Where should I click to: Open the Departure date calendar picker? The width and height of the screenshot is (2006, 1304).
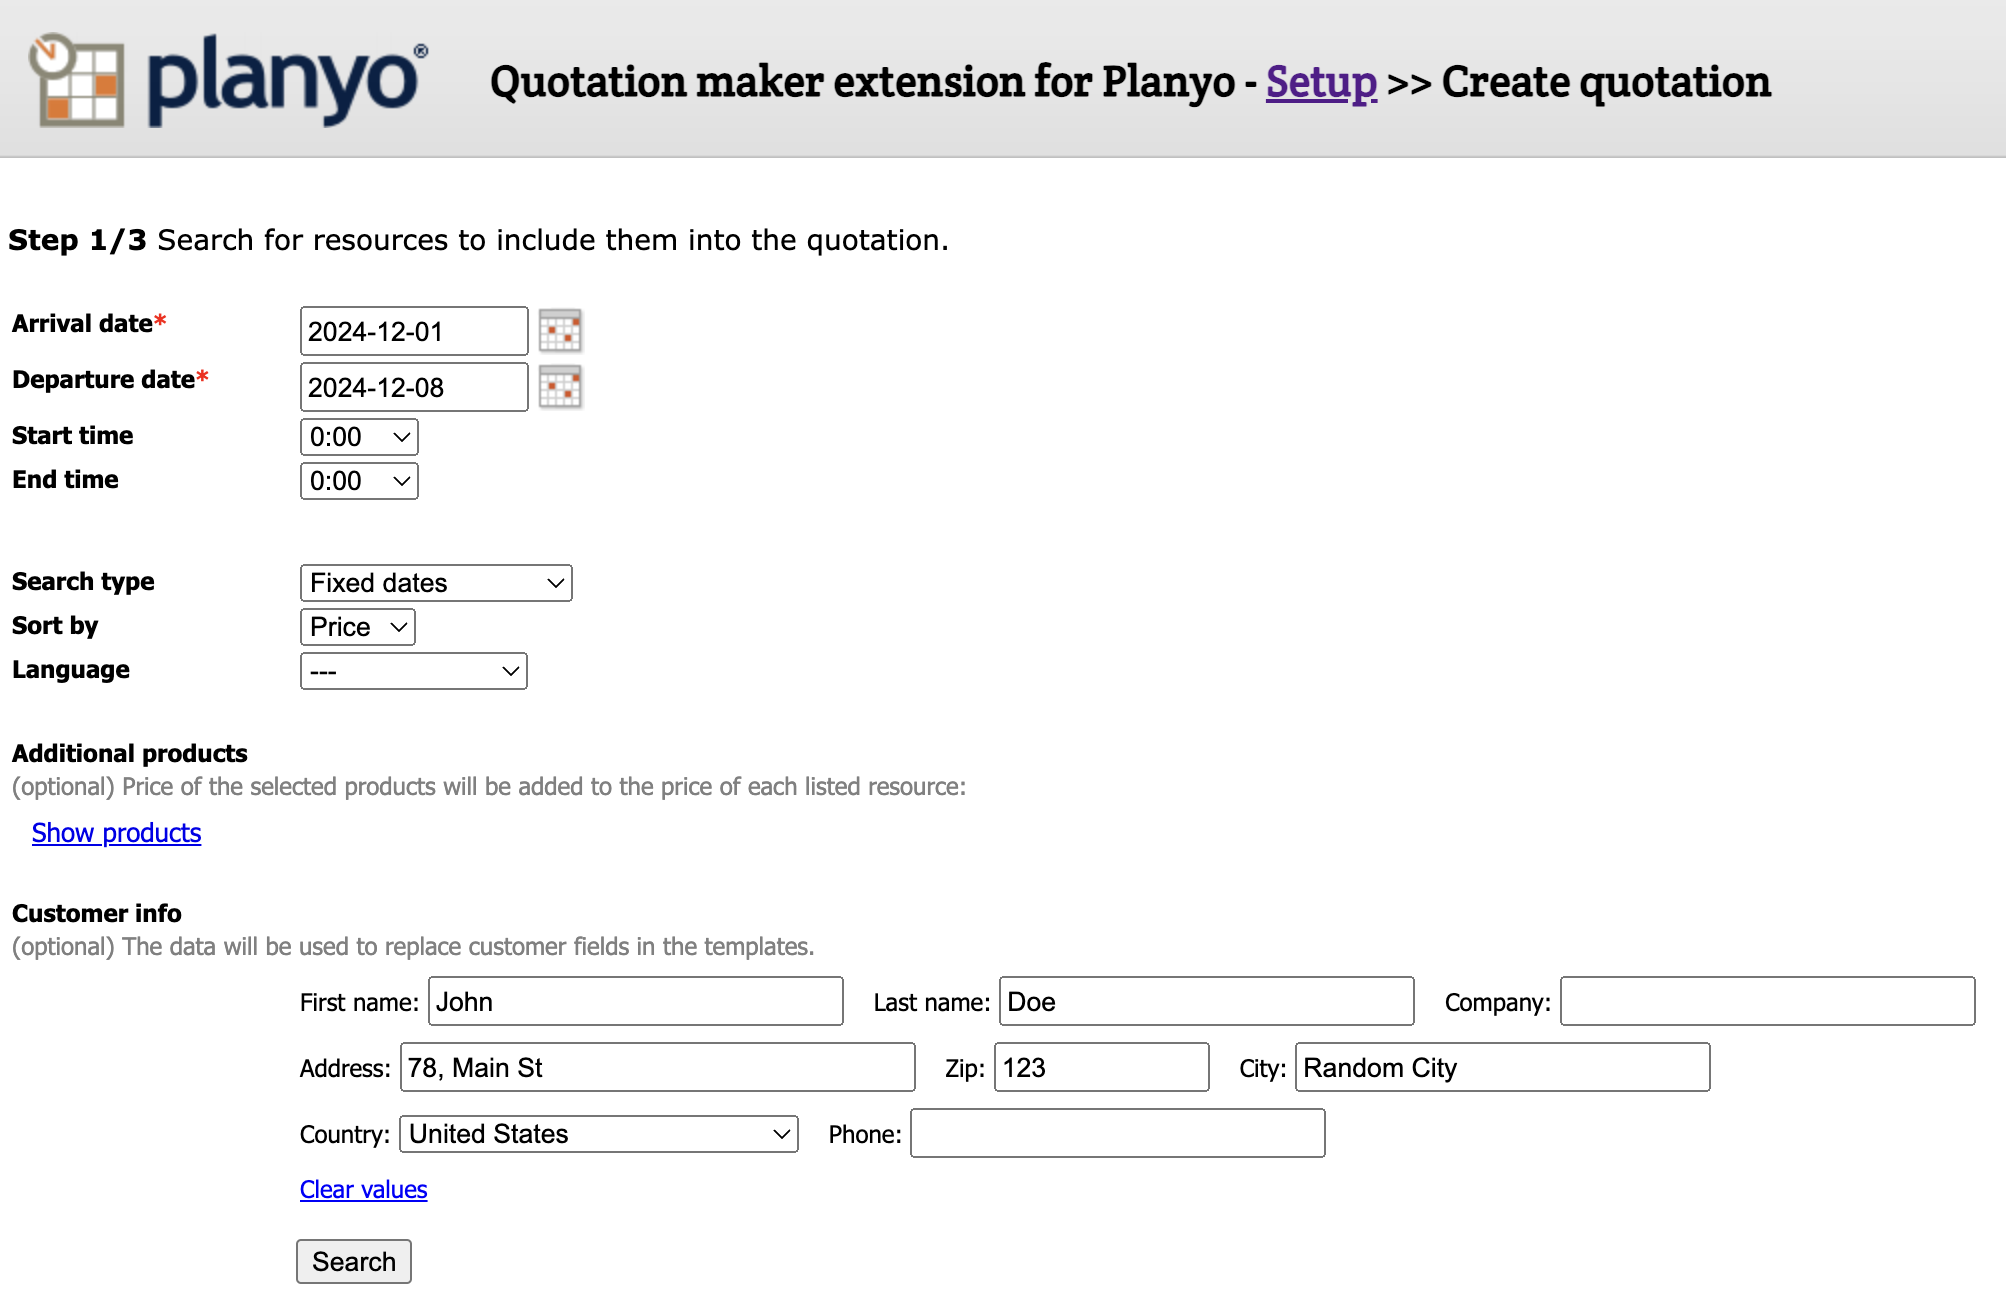click(560, 387)
